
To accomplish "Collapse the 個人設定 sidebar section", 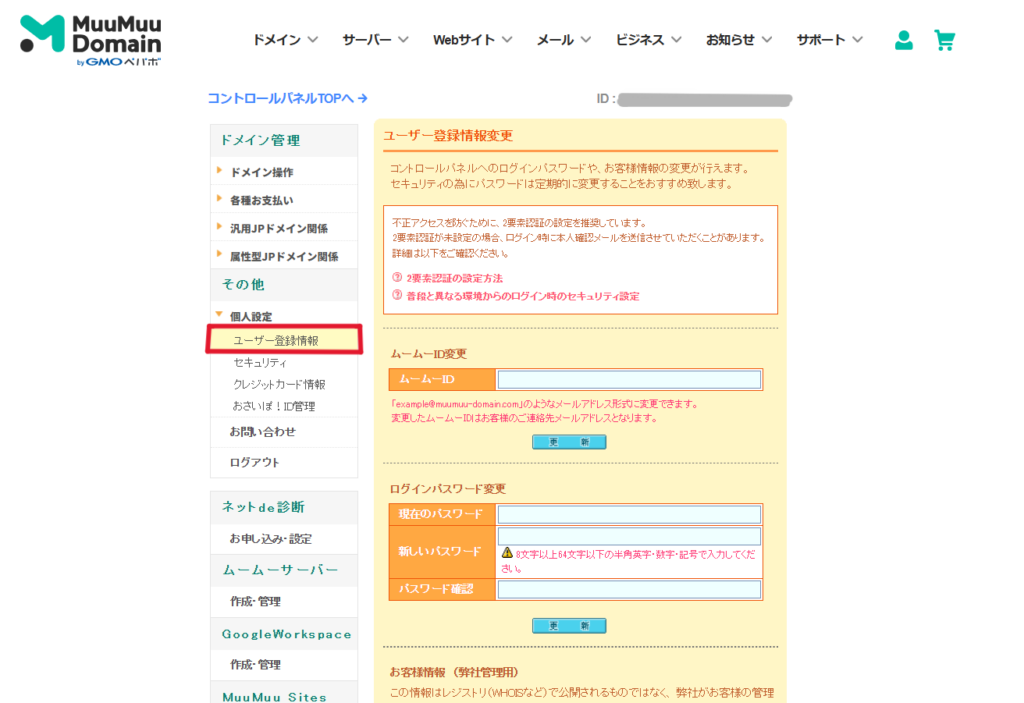I will point(250,316).
